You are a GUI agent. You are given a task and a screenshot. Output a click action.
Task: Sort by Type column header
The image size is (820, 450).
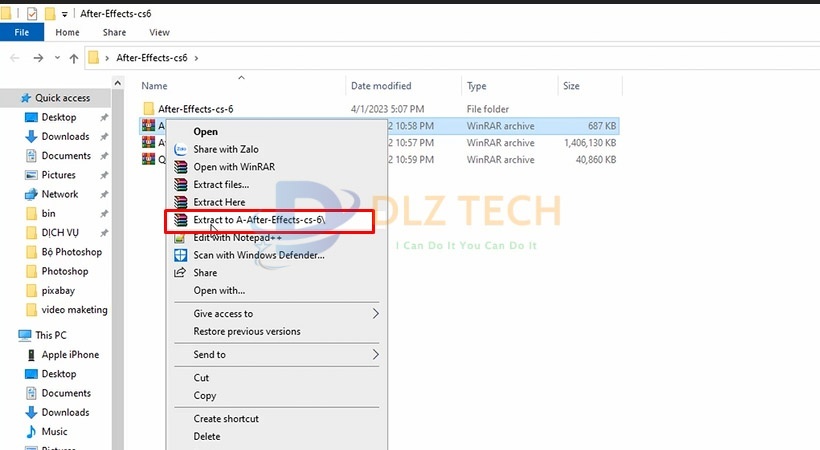click(x=476, y=86)
